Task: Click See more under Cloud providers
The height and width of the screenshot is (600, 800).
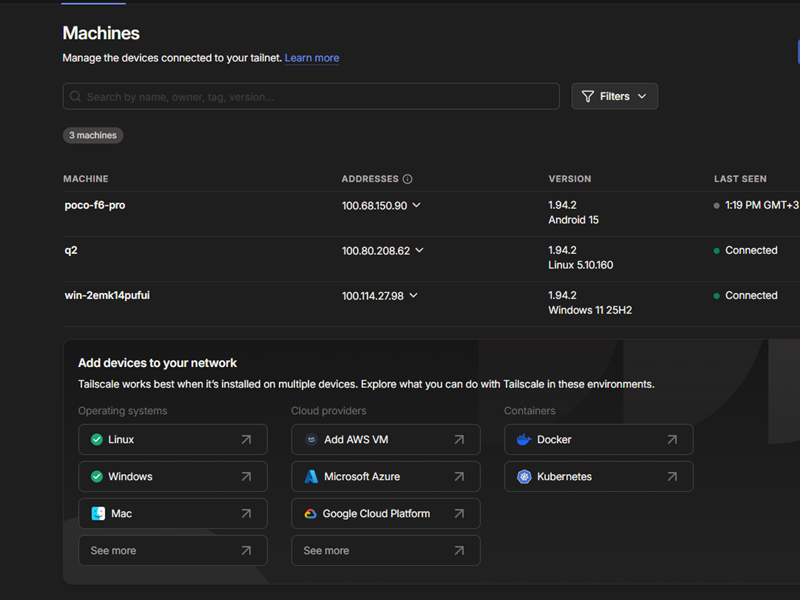Action: tap(385, 551)
